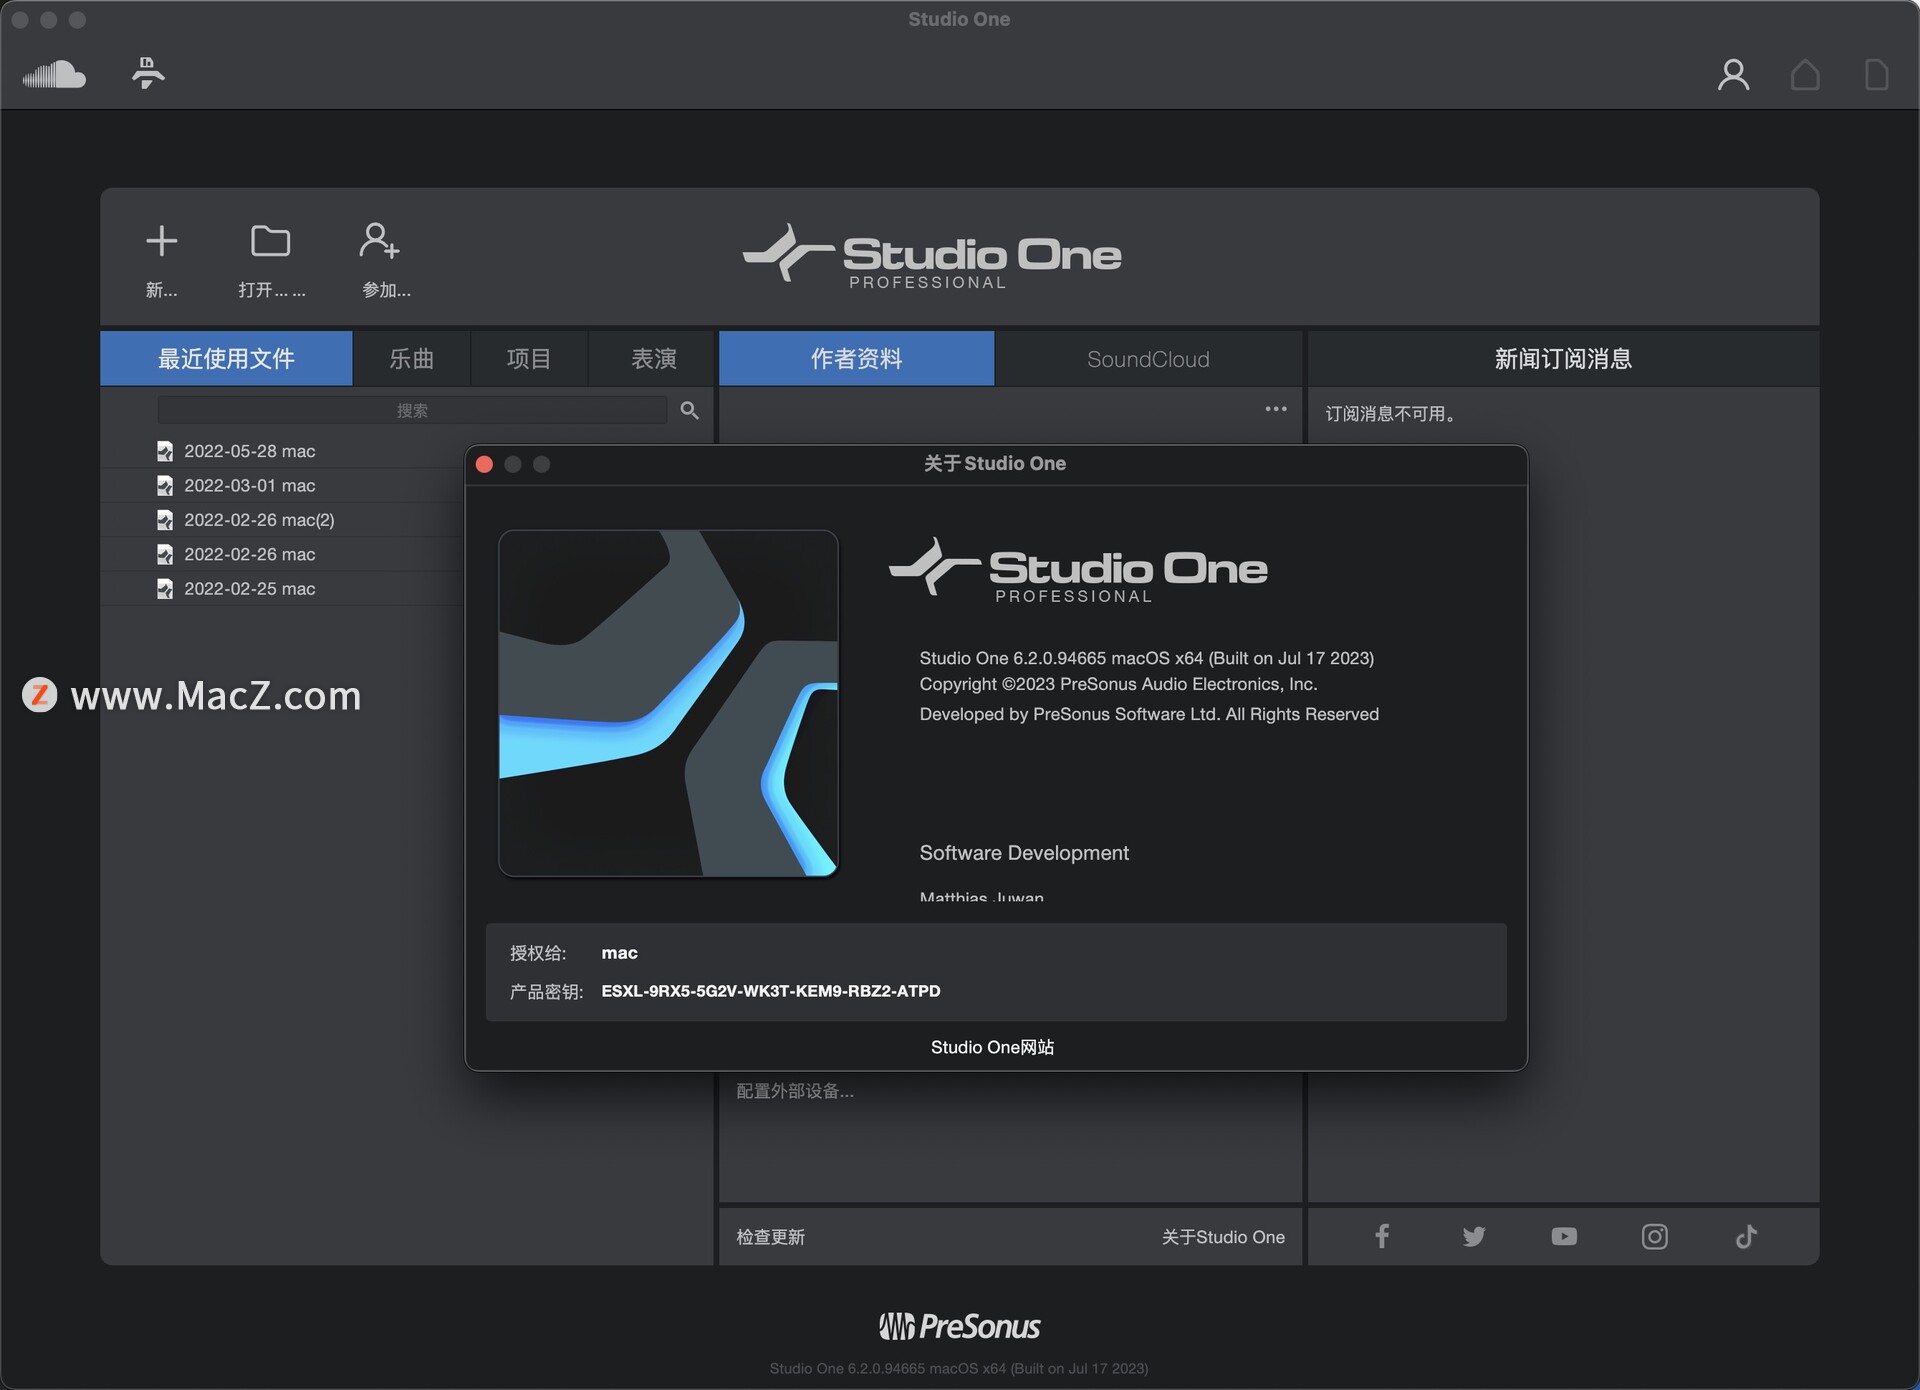The height and width of the screenshot is (1390, 1920).
Task: Create new document with plus icon
Action: coord(162,241)
